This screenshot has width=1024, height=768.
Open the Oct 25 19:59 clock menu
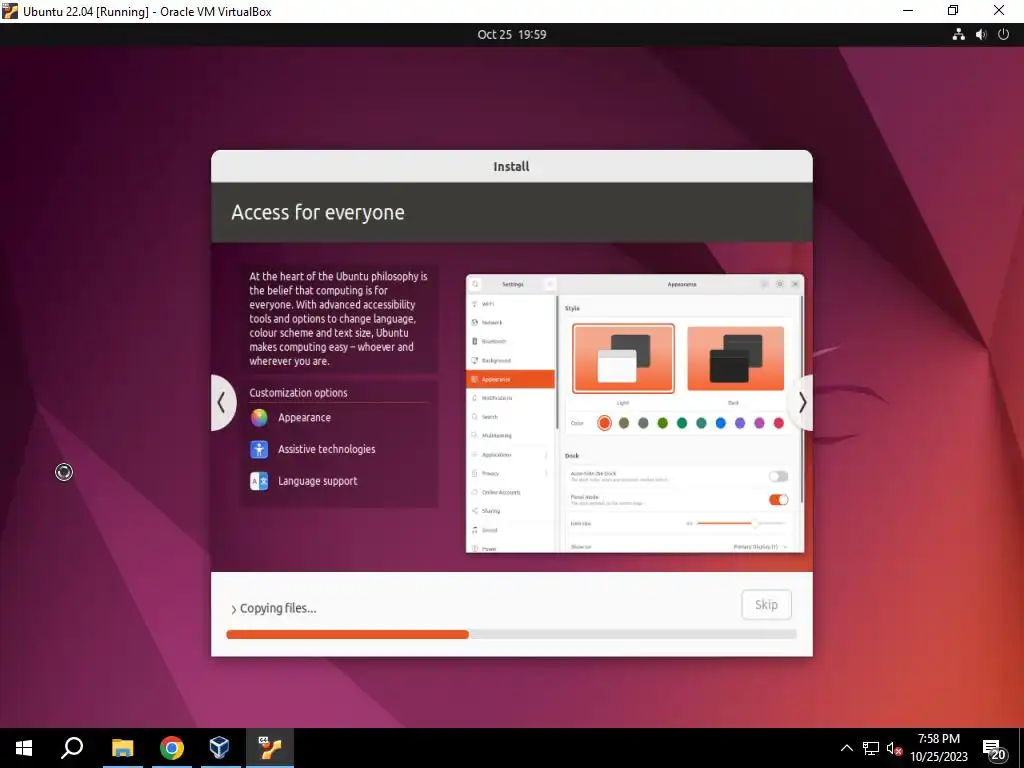pyautogui.click(x=511, y=35)
